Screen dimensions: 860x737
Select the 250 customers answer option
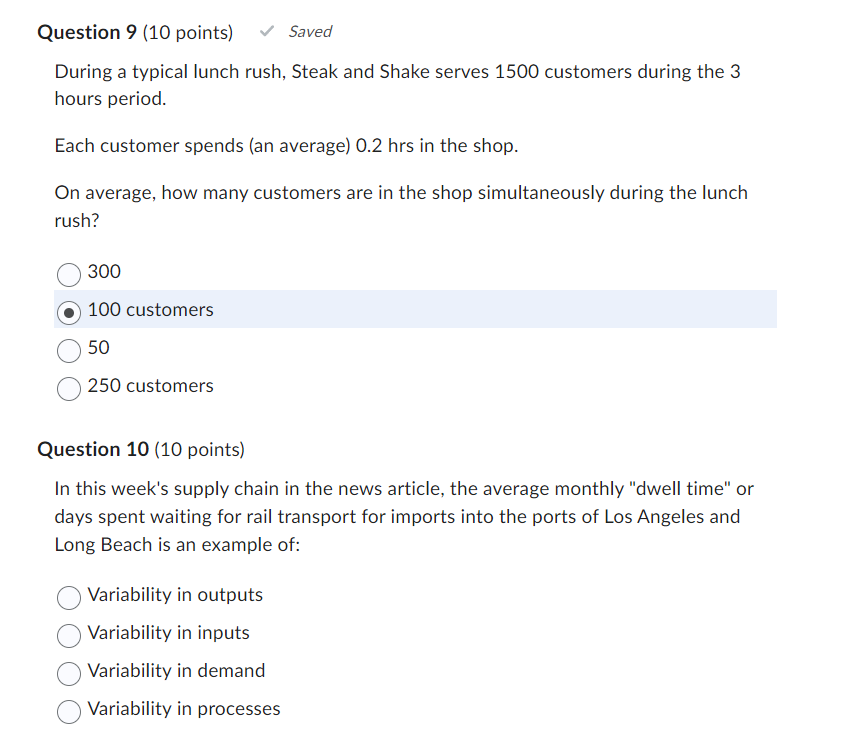pos(68,389)
